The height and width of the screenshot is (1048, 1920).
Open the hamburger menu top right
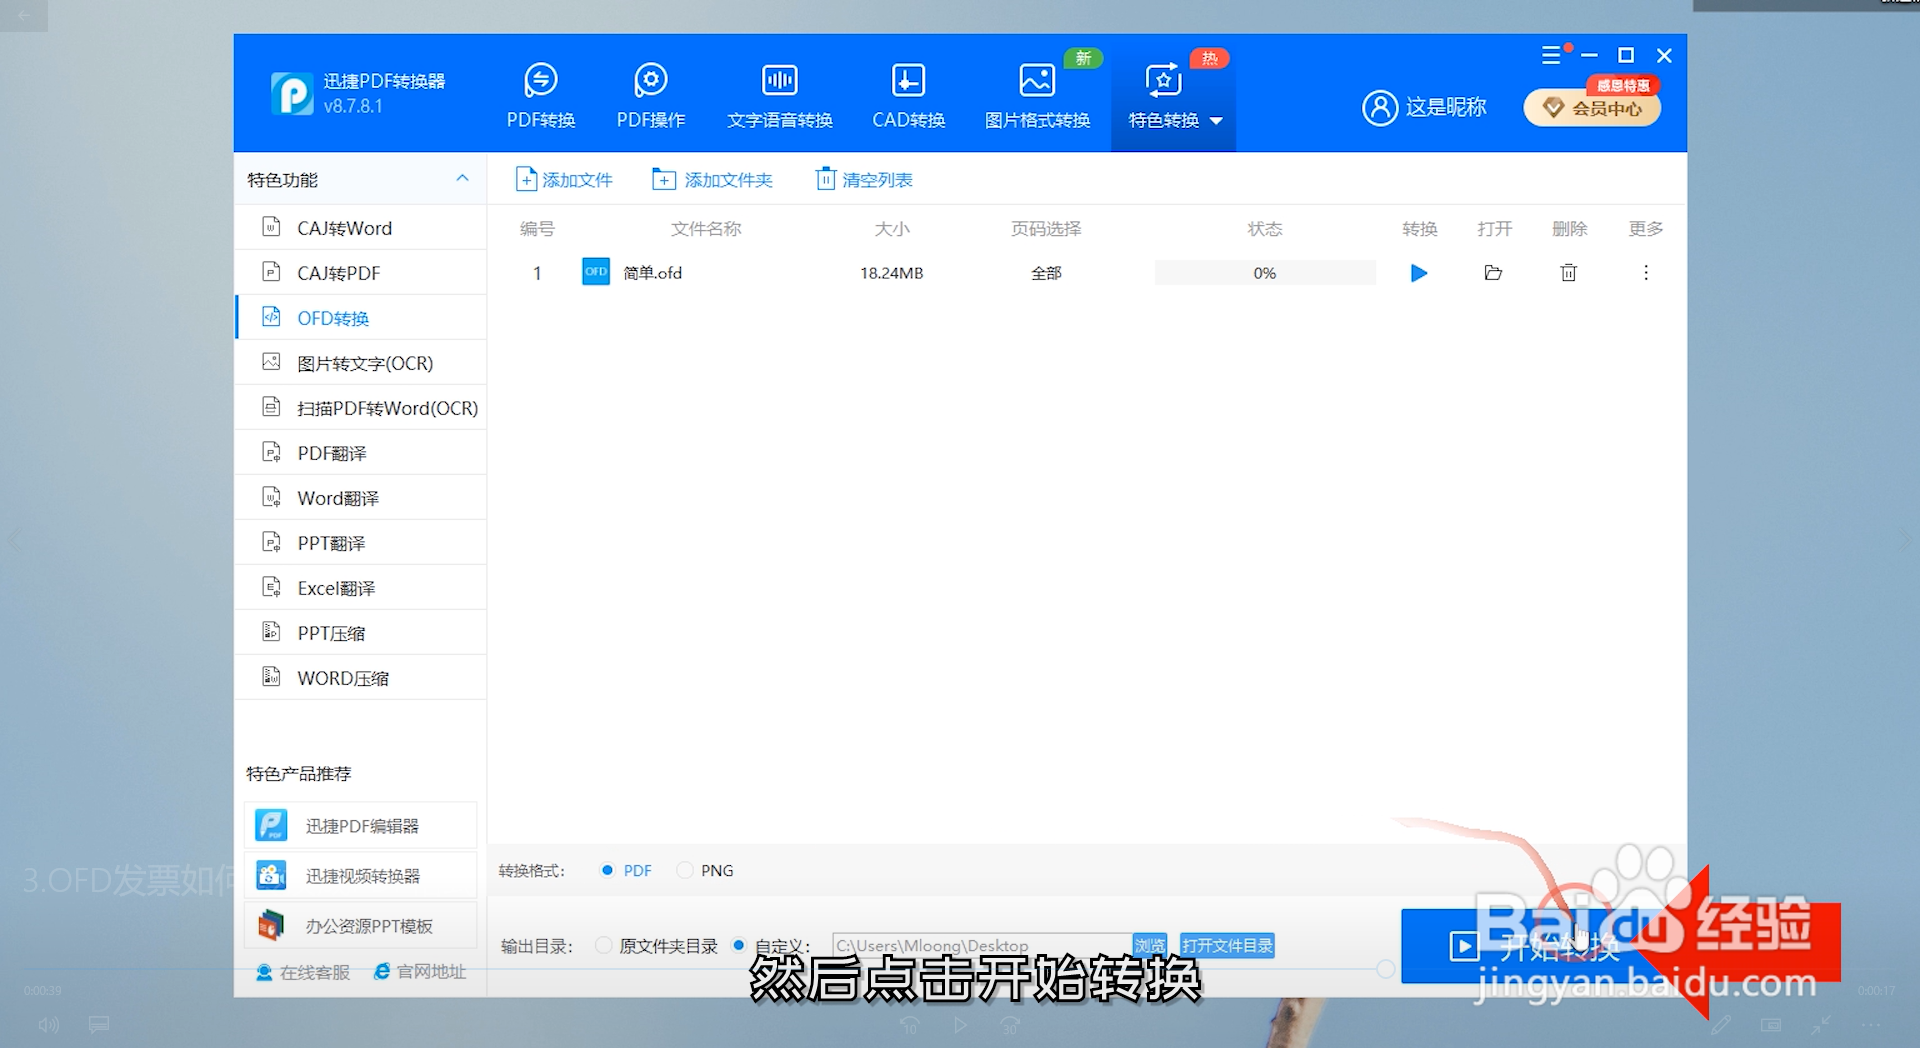click(1551, 55)
